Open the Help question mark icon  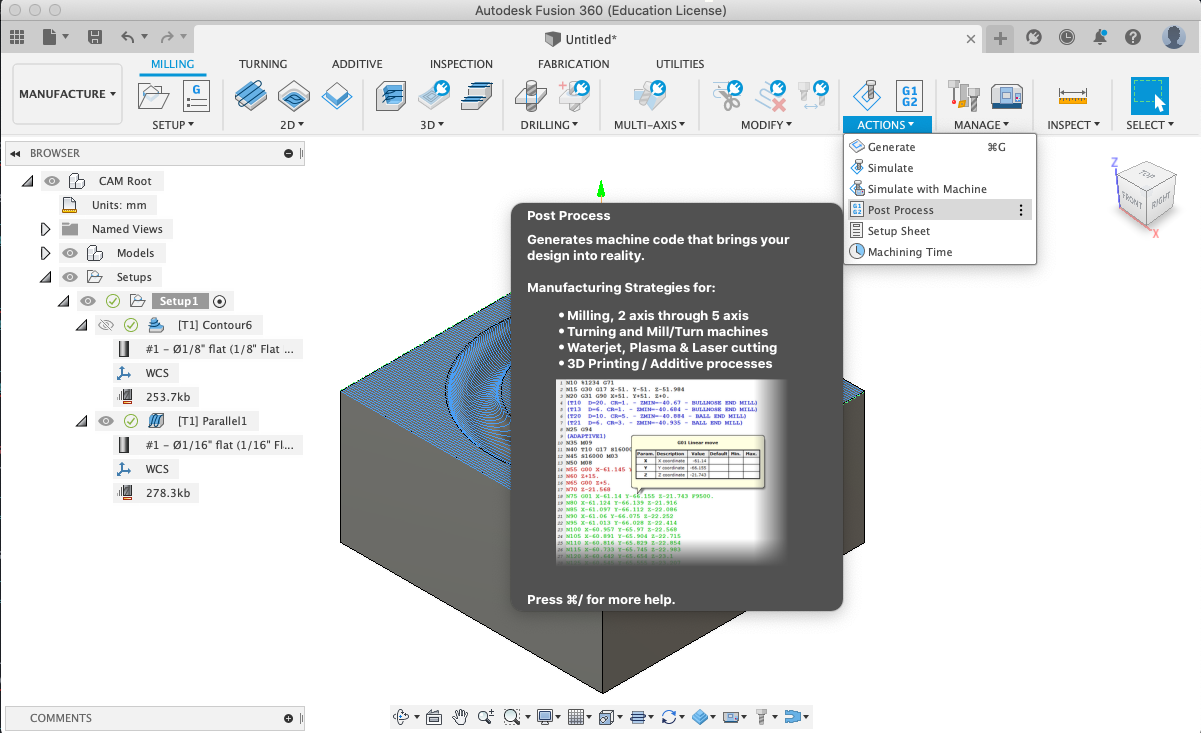(x=1133, y=37)
